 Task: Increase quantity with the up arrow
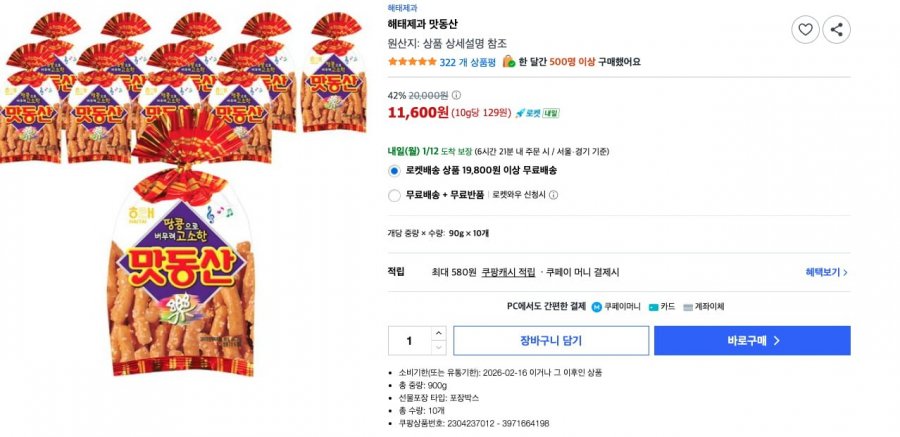coord(438,333)
